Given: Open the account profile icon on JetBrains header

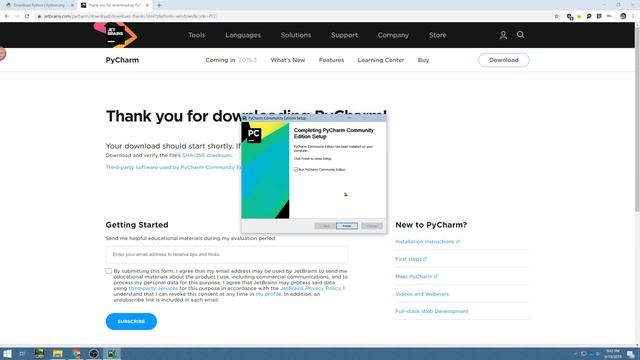Looking at the screenshot, I should coord(503,35).
